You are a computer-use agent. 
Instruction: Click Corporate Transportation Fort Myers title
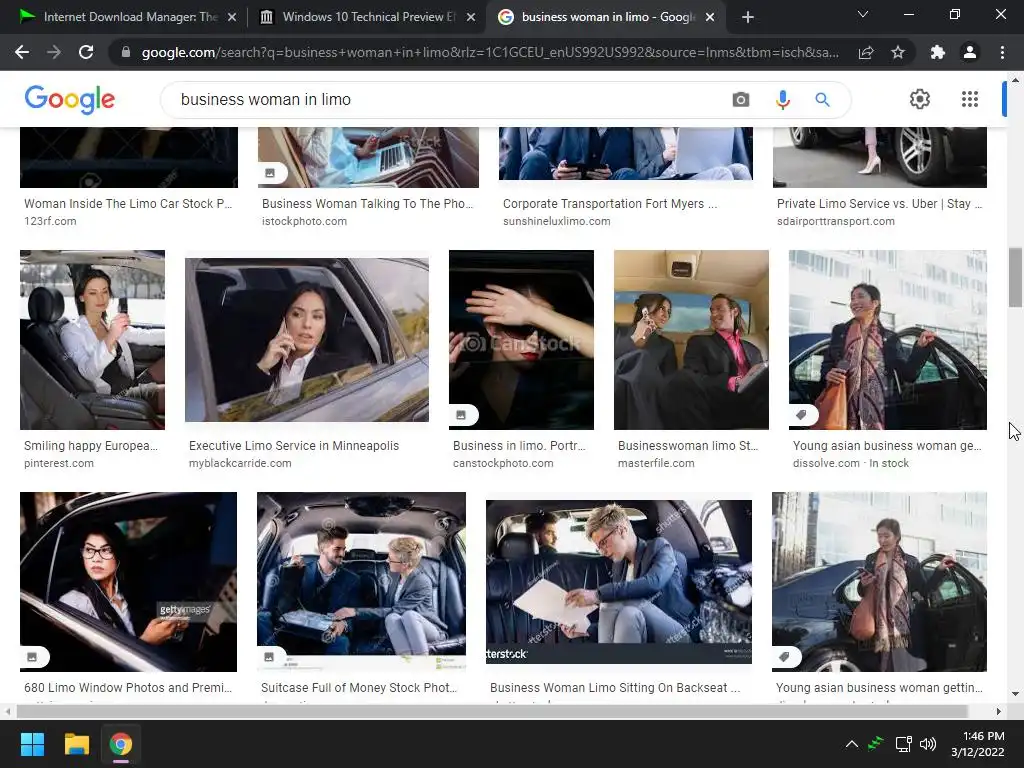click(x=610, y=204)
